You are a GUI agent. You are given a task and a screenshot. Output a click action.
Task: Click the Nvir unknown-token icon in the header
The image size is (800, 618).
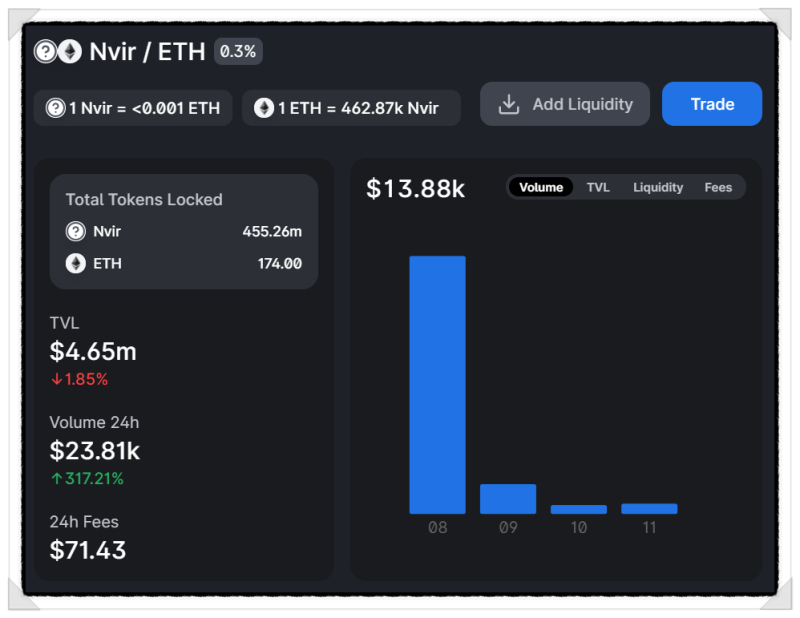click(45, 52)
